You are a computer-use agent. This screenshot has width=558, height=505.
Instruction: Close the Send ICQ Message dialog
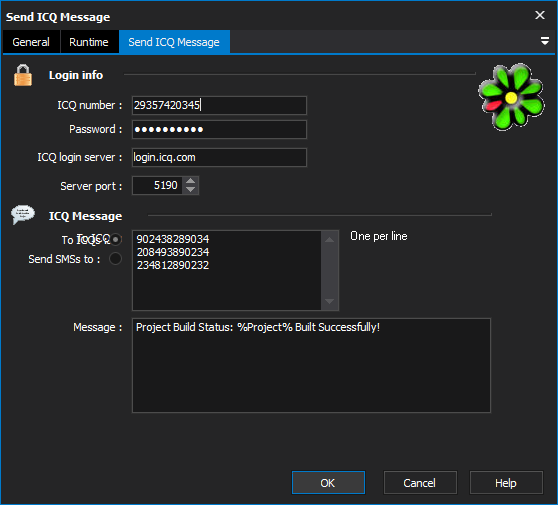[x=540, y=15]
